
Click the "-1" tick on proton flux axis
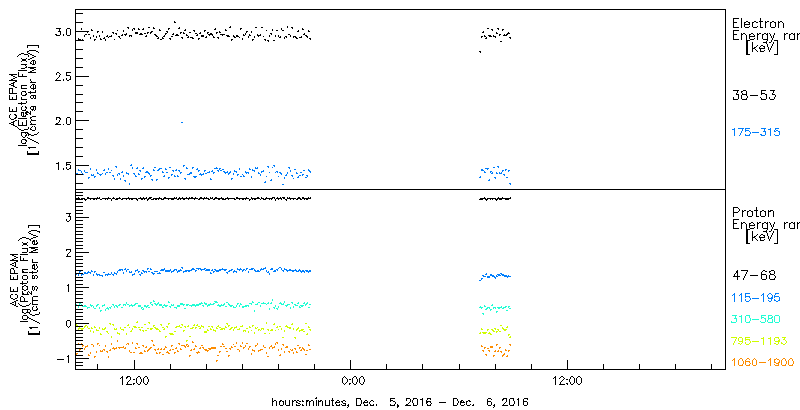[x=63, y=358]
